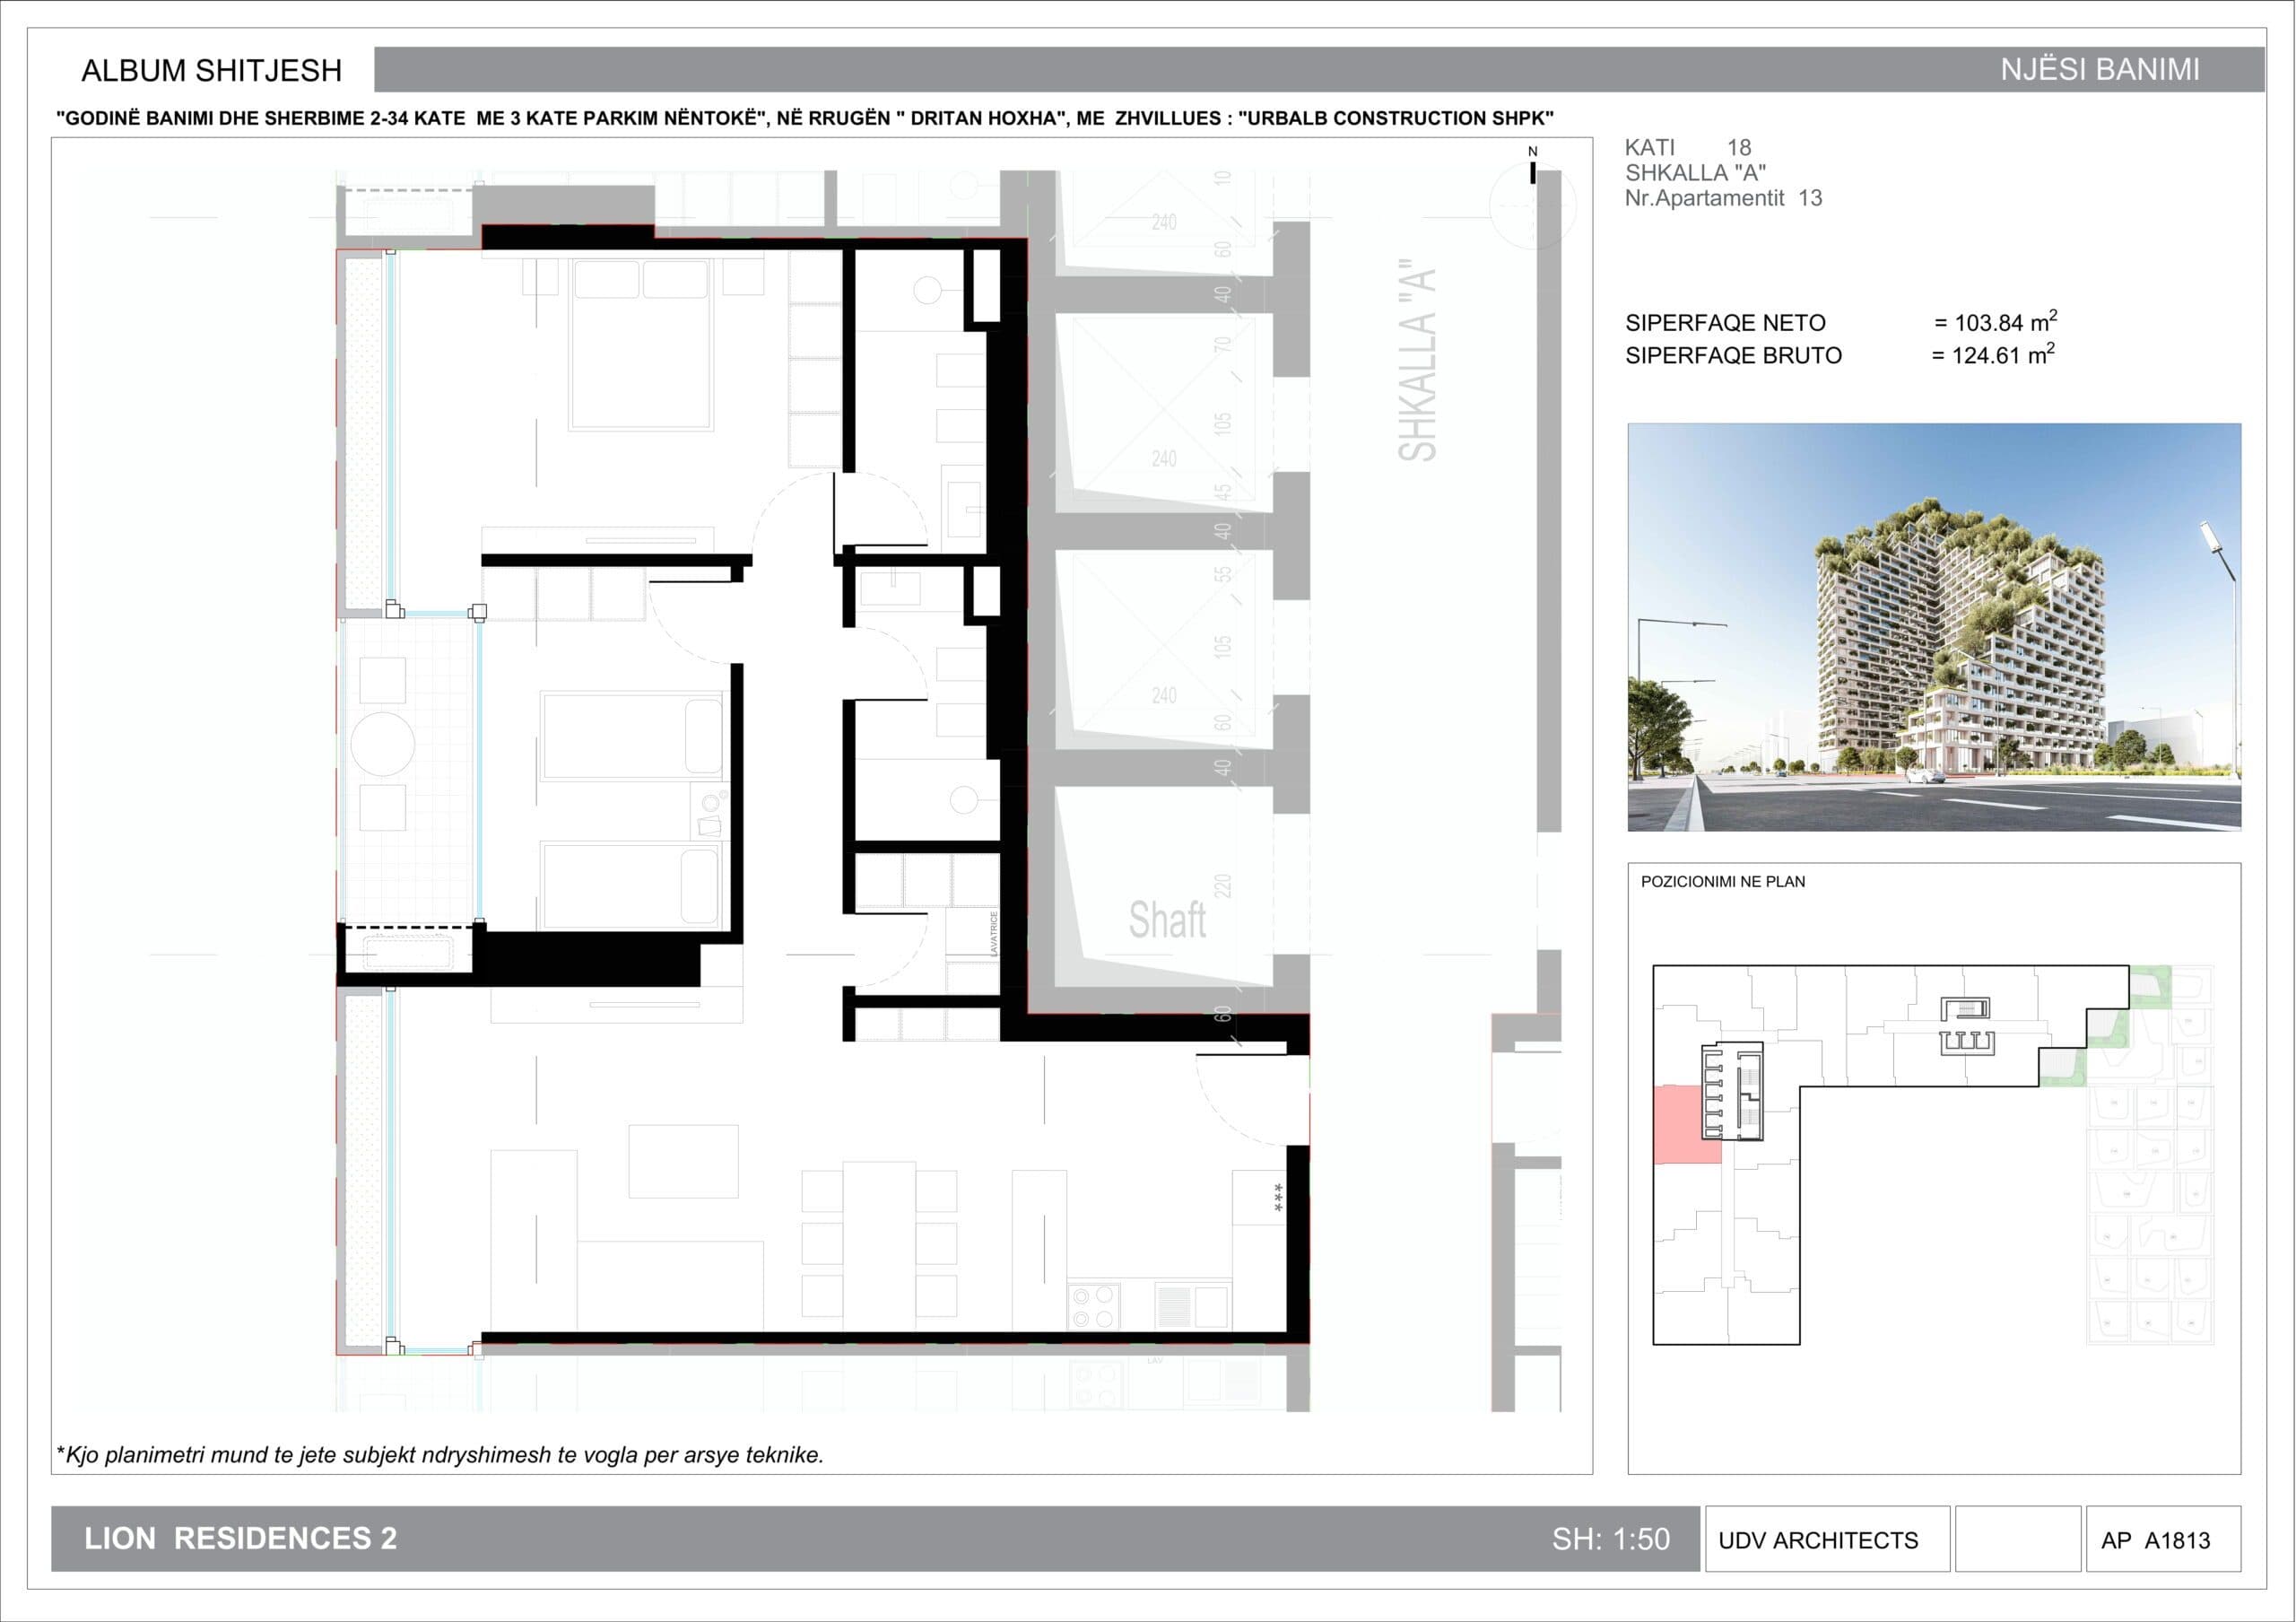Click the '***' marking near the kitchen wall
Viewport: 2296px width, 1622px height.
(1278, 1198)
